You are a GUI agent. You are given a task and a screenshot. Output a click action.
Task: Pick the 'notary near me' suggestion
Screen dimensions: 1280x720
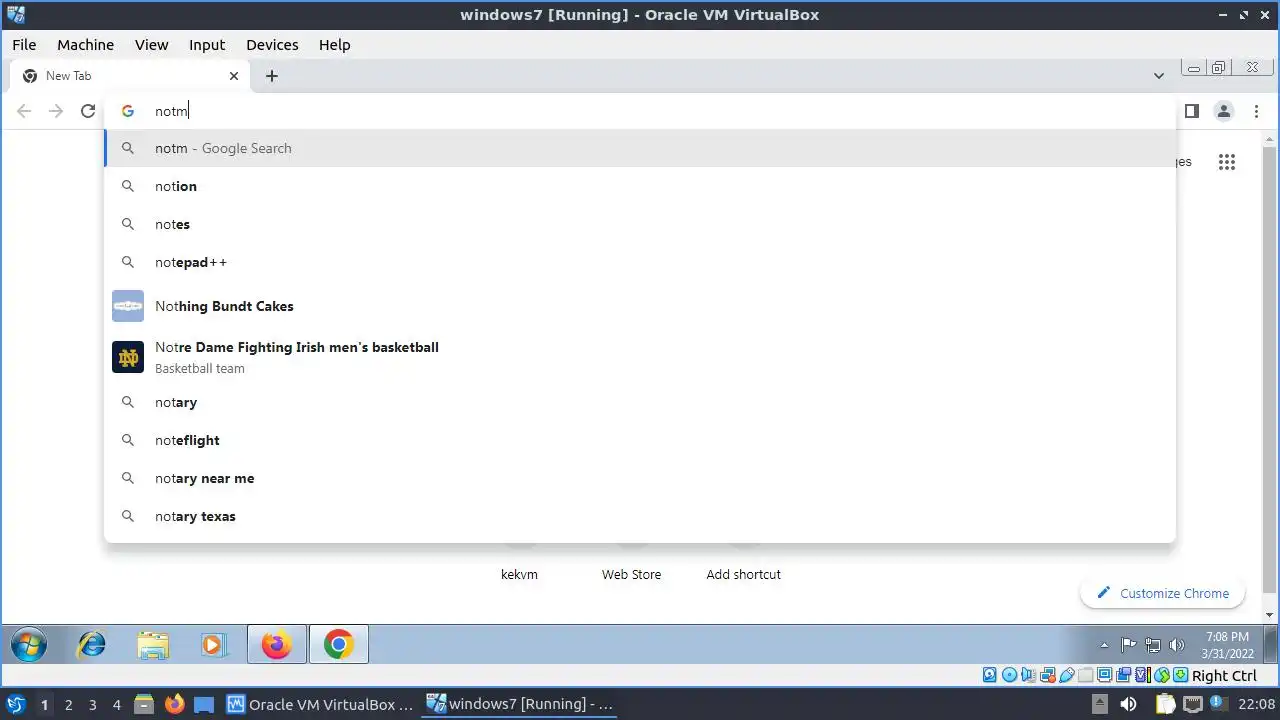(x=640, y=478)
